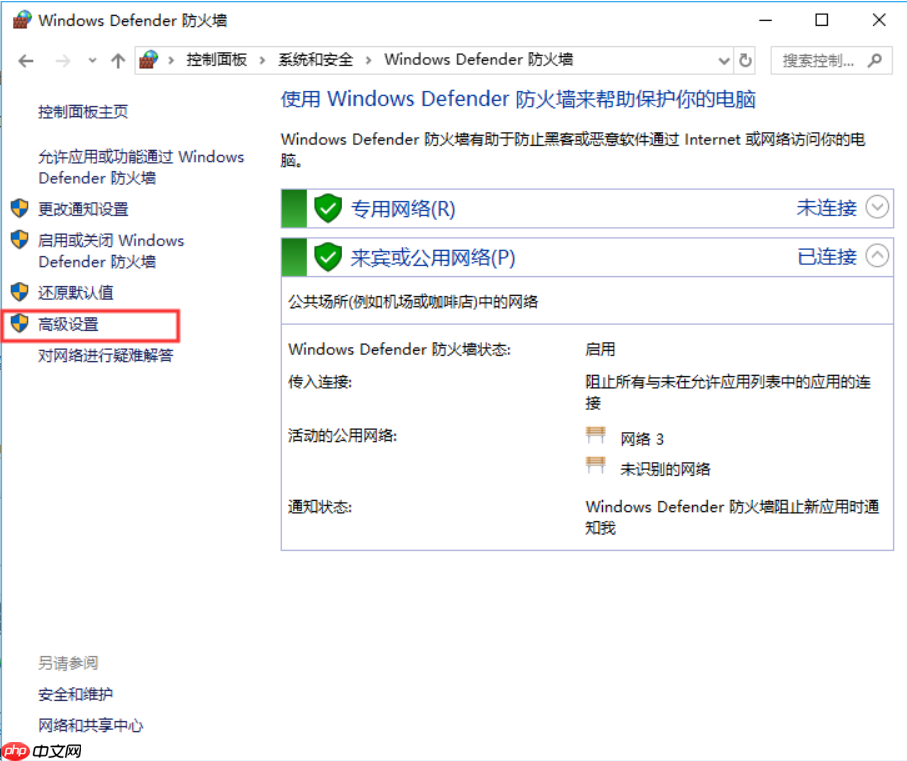Expand the arrow after 系统和安全 breadcrumb

(368, 60)
